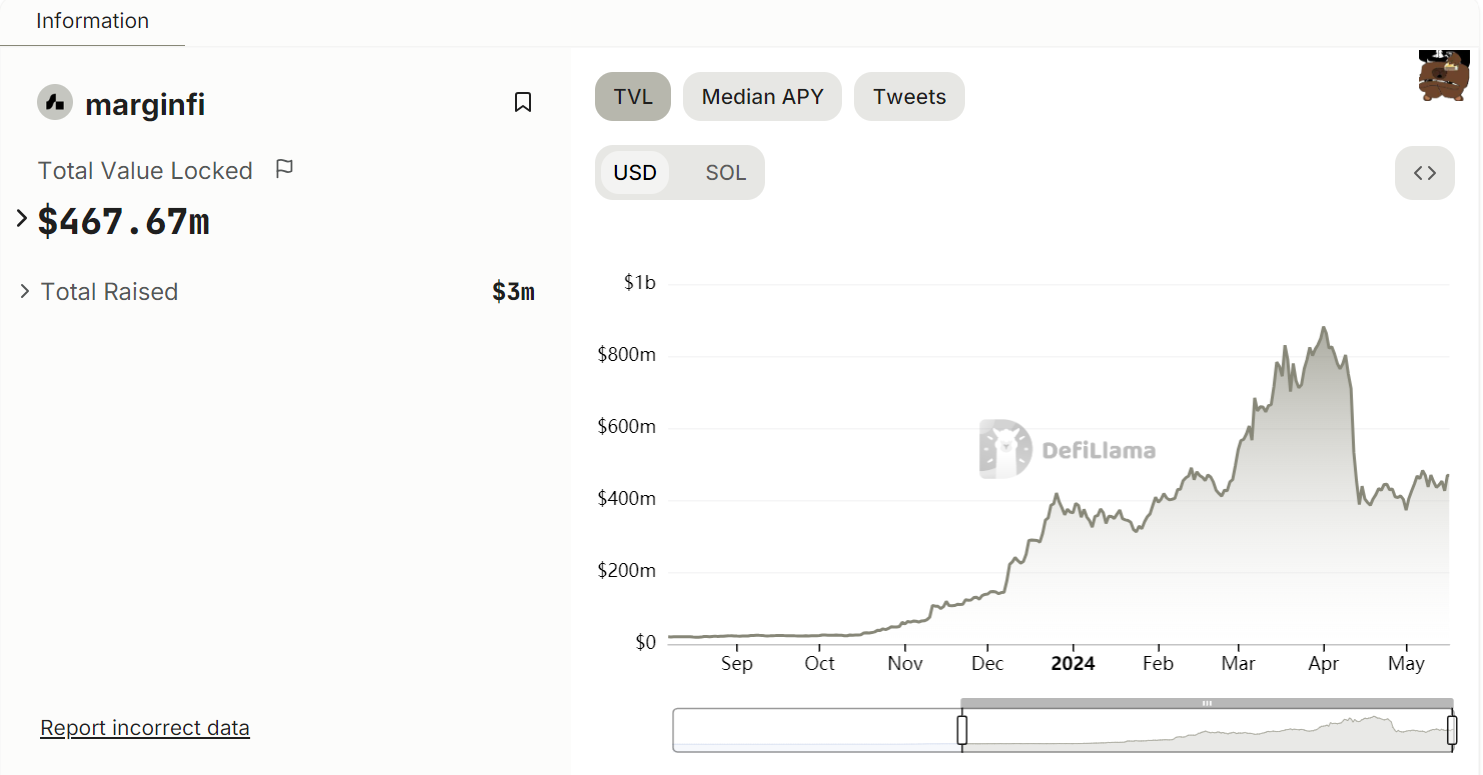The image size is (1483, 775).
Task: Click the DefiLlama watermark logo
Action: tap(1067, 450)
